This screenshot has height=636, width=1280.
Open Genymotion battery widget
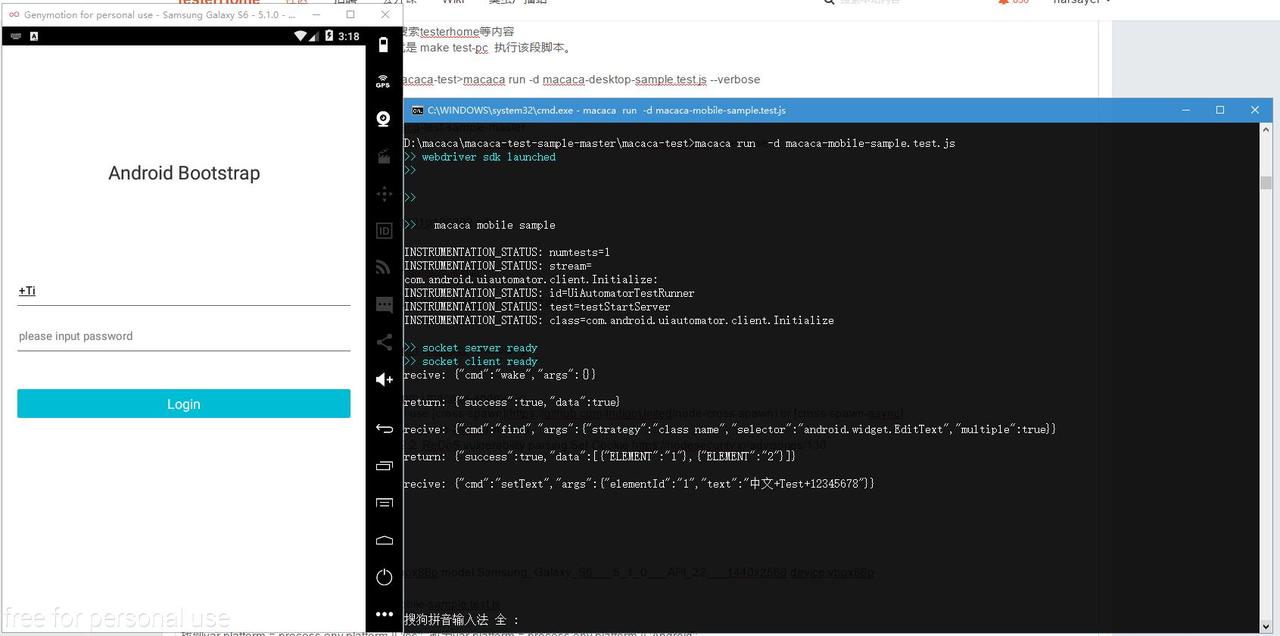coord(384,44)
